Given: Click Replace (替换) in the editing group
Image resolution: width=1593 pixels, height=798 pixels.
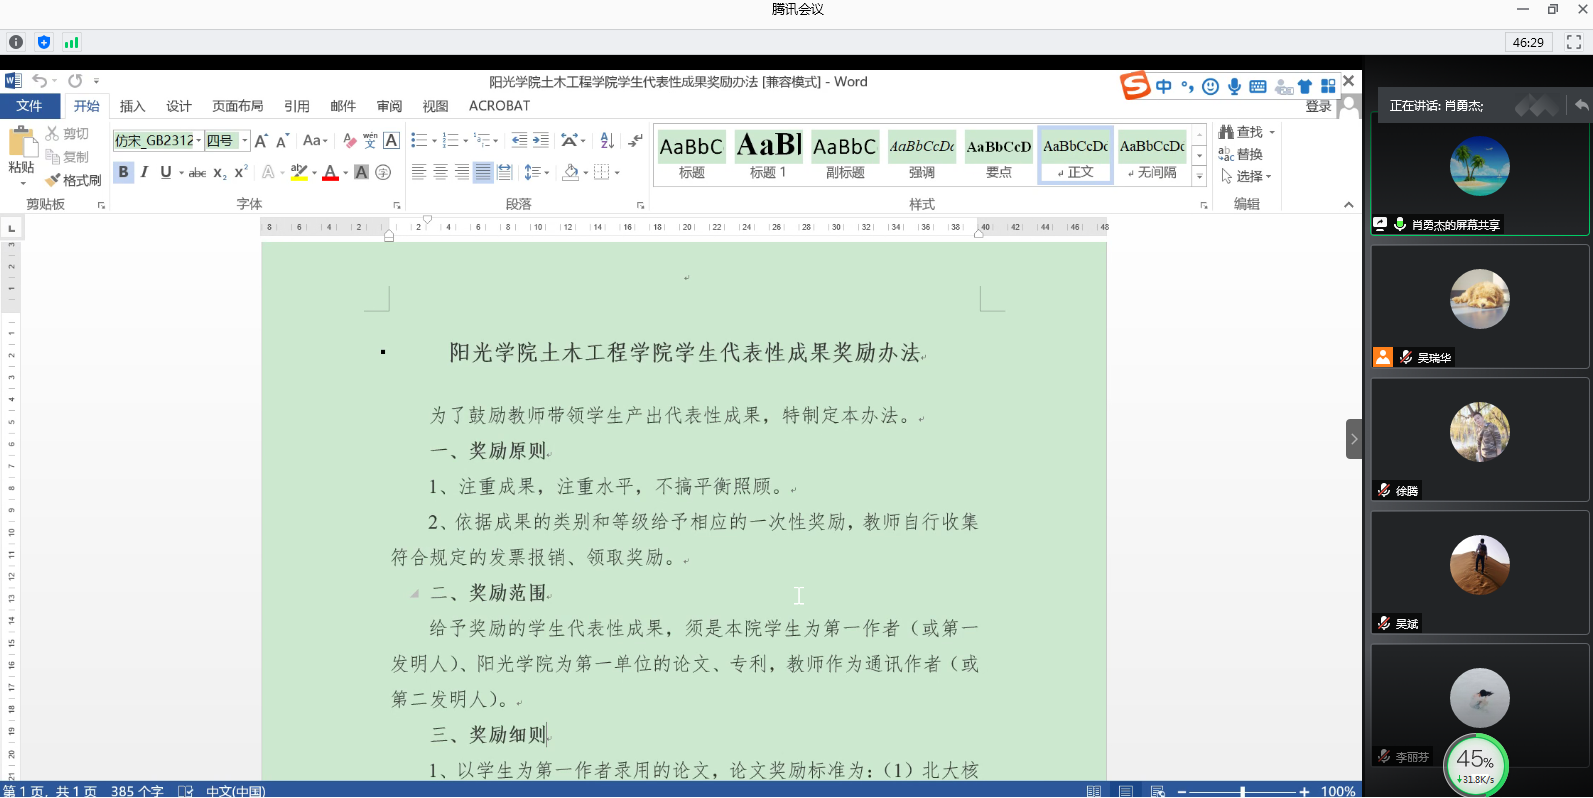Looking at the screenshot, I should (1241, 154).
